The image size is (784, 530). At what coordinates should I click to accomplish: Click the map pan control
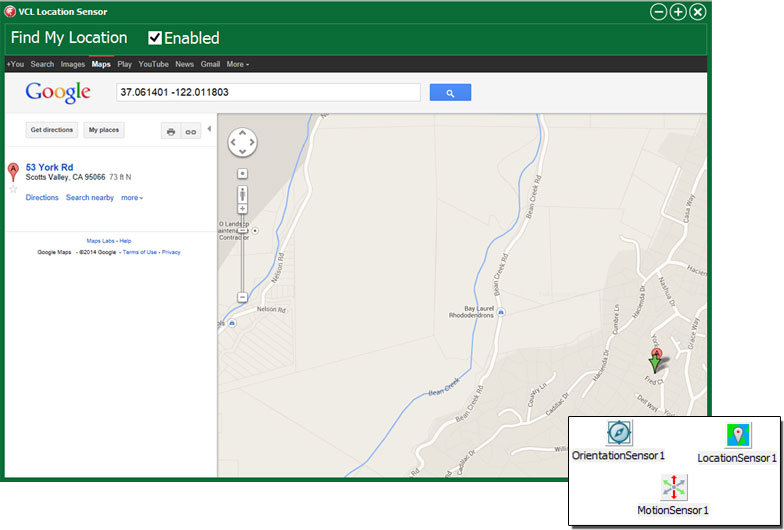pyautogui.click(x=242, y=142)
